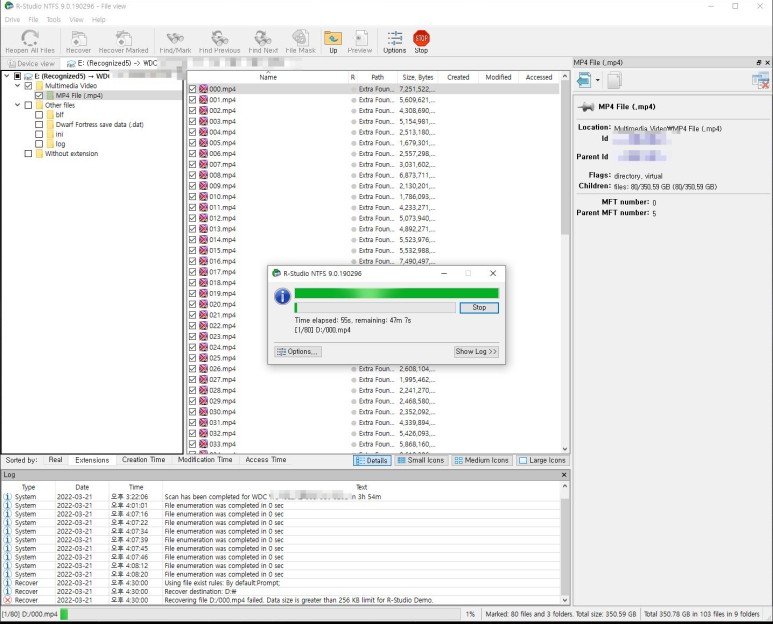This screenshot has width=773, height=624.
Task: Select the Details view button
Action: click(x=372, y=460)
